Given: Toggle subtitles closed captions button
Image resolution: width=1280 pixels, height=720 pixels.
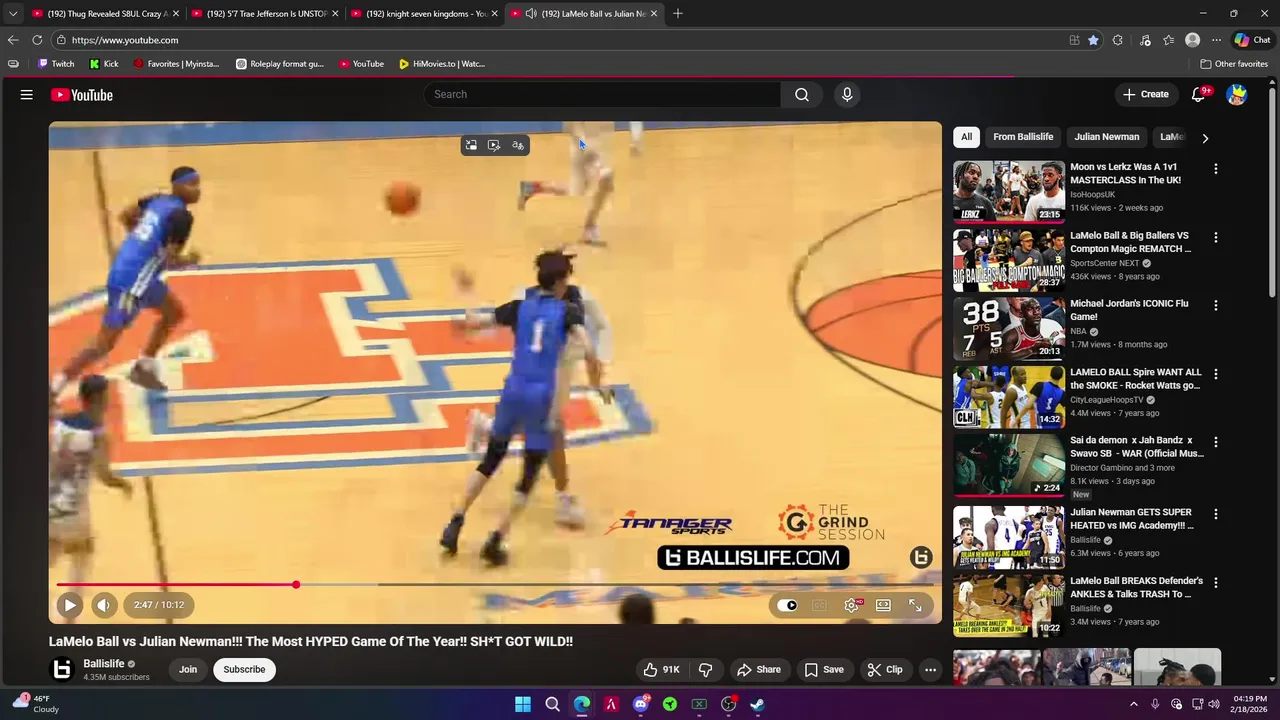Looking at the screenshot, I should click(819, 605).
